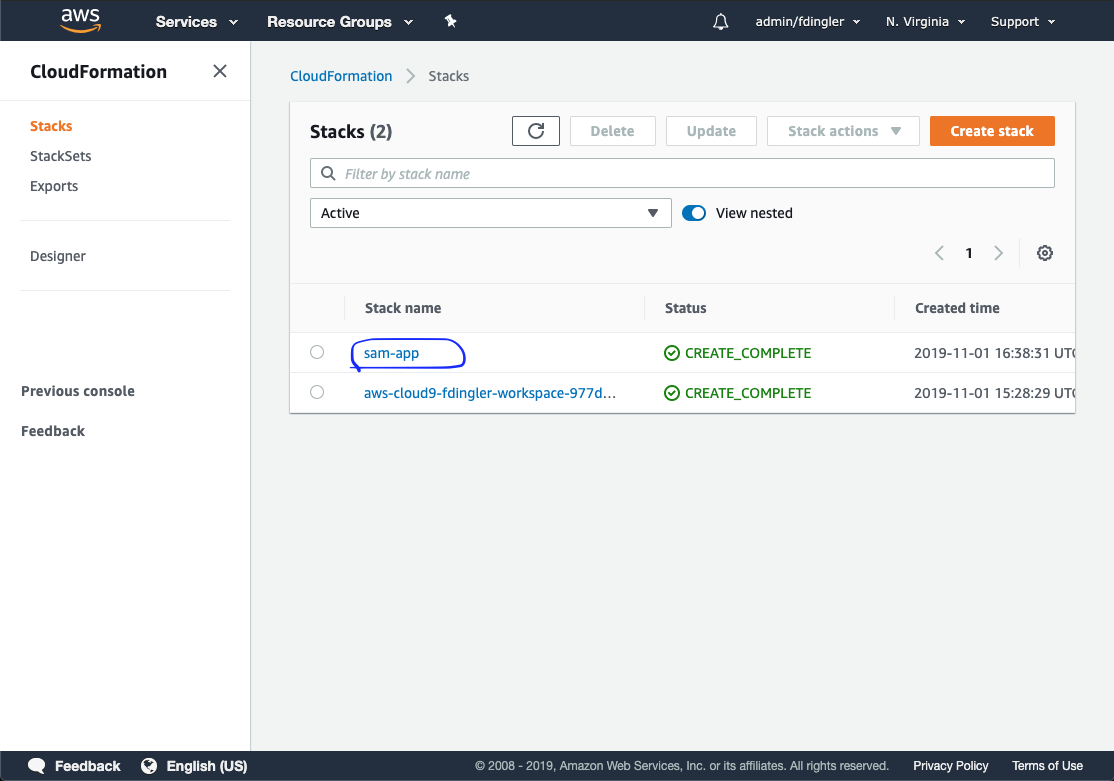1114x781 pixels.
Task: Click the English (US) language selector
Action: pyautogui.click(x=207, y=766)
